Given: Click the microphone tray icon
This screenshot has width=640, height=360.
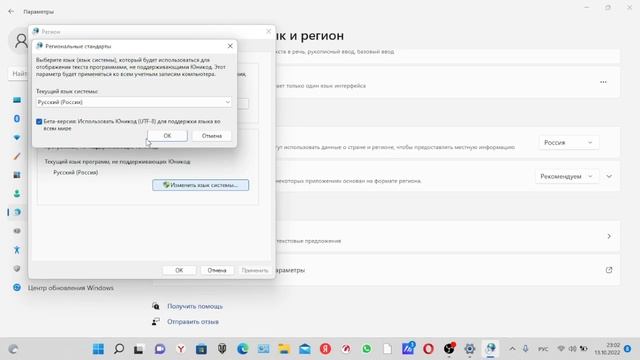Looking at the screenshot, I should tap(525, 349).
